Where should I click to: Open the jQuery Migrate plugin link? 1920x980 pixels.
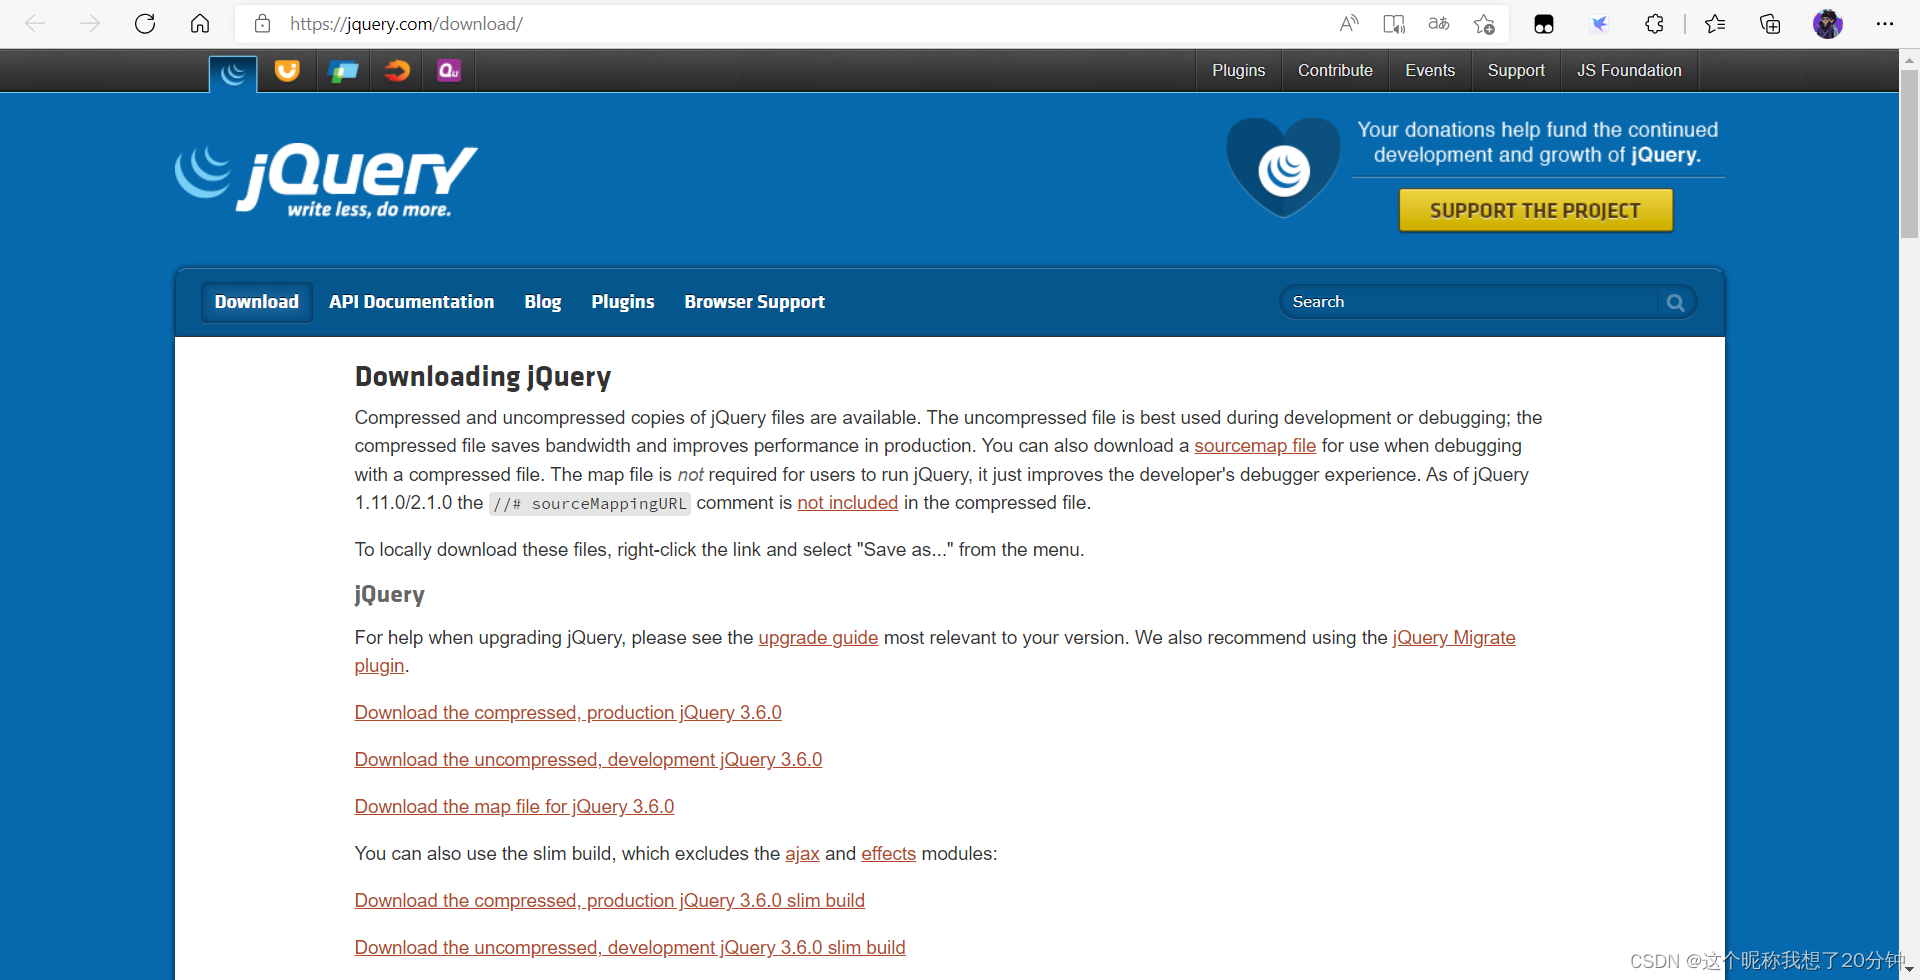pyautogui.click(x=1453, y=638)
